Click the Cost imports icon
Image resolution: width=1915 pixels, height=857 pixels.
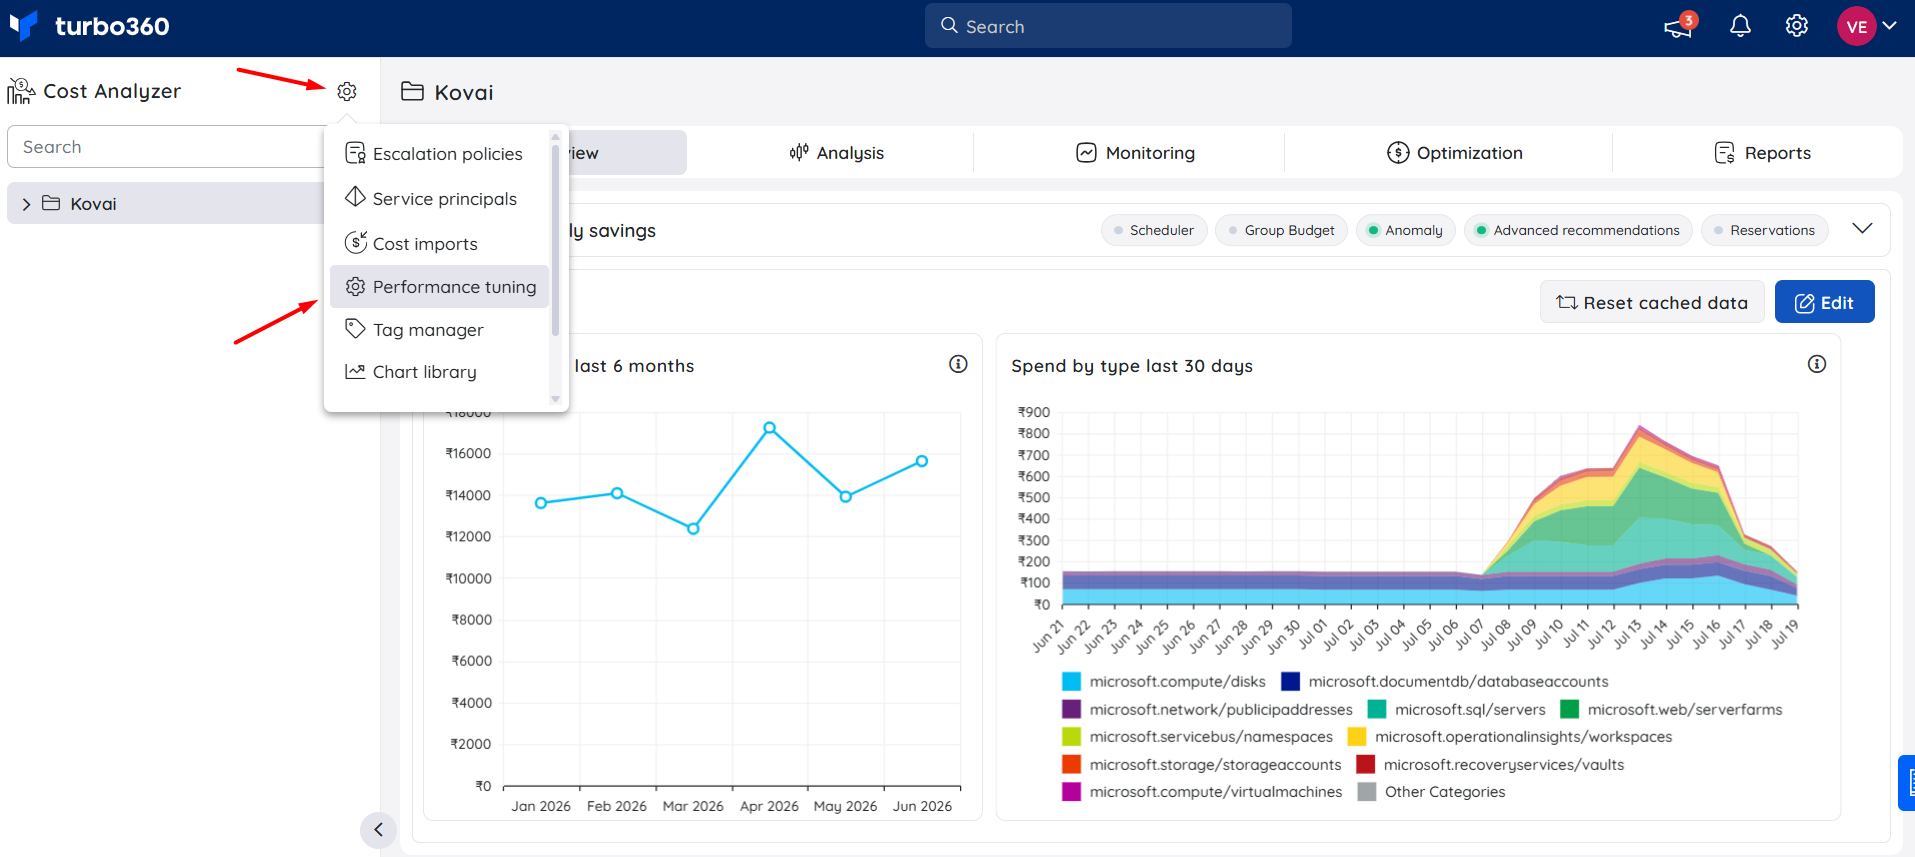(x=355, y=242)
